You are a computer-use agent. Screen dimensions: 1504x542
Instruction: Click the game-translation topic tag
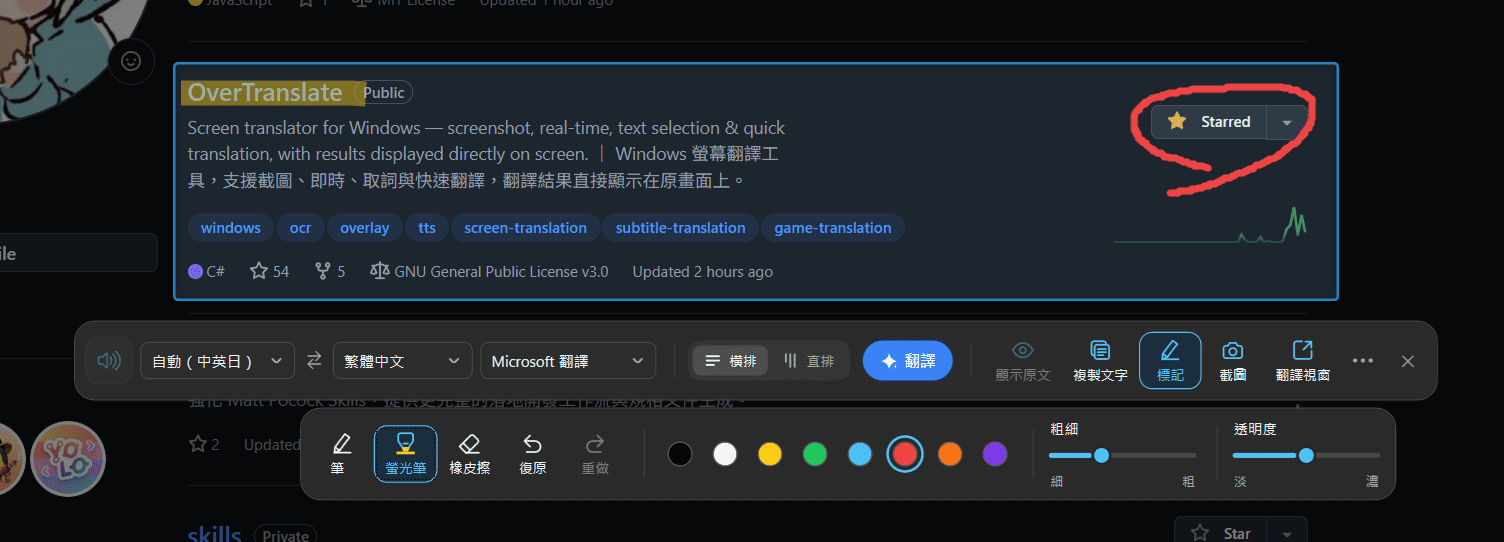[832, 228]
